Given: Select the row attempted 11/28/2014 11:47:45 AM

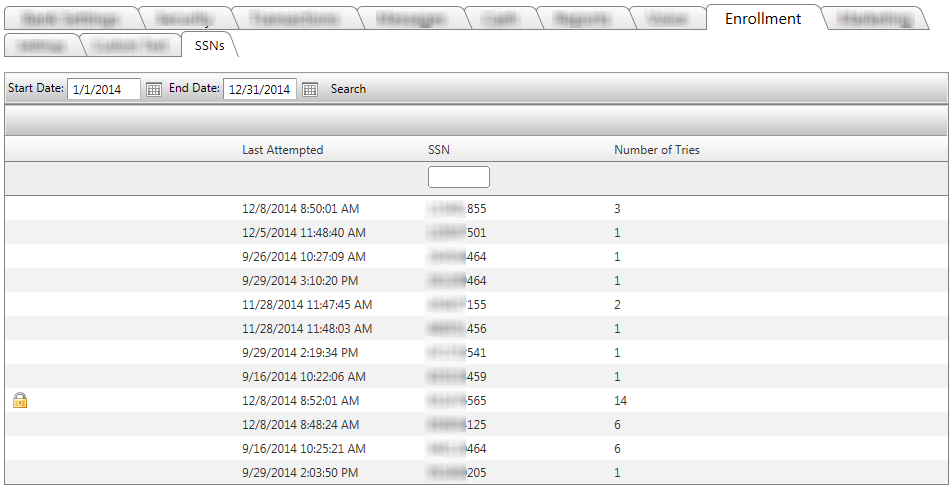Looking at the screenshot, I should tap(306, 305).
